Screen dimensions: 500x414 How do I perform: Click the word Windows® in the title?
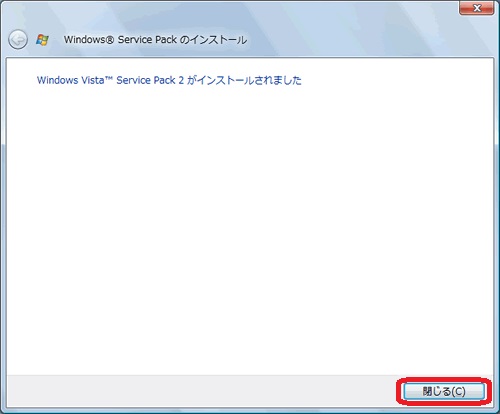tap(89, 40)
